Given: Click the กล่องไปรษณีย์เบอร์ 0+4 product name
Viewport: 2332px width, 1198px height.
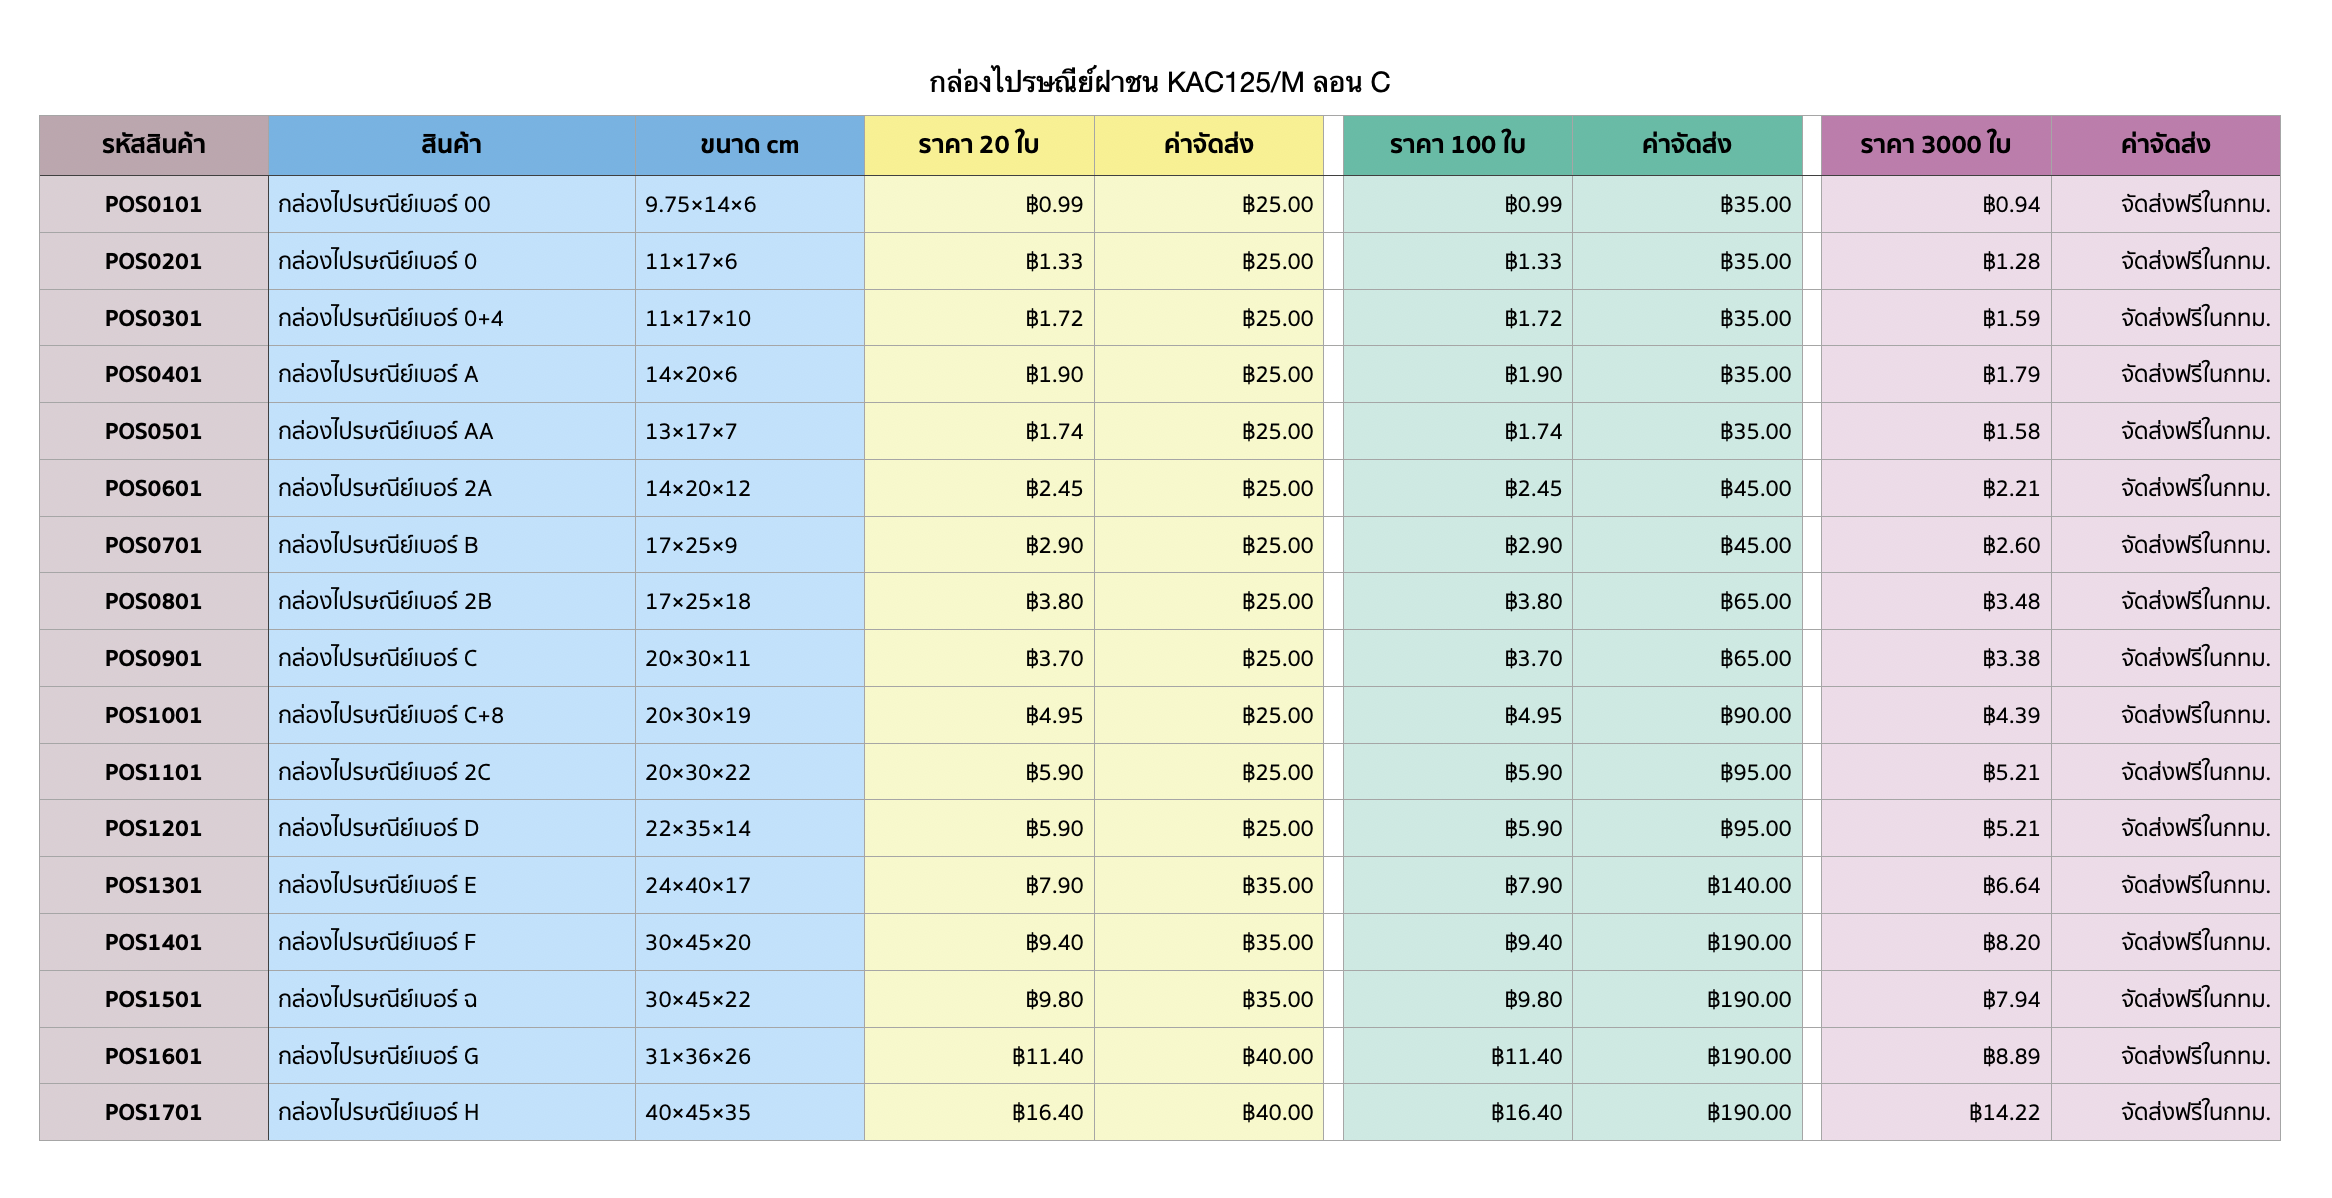Looking at the screenshot, I should 391,318.
